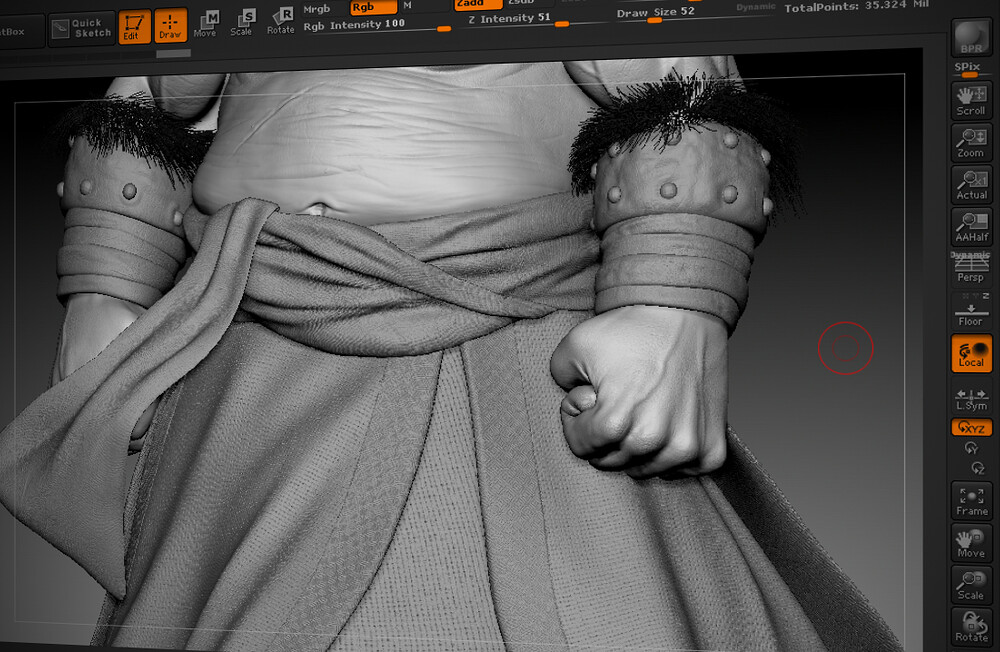Activate the Draw mode button
The height and width of the screenshot is (652, 1000).
pyautogui.click(x=170, y=26)
